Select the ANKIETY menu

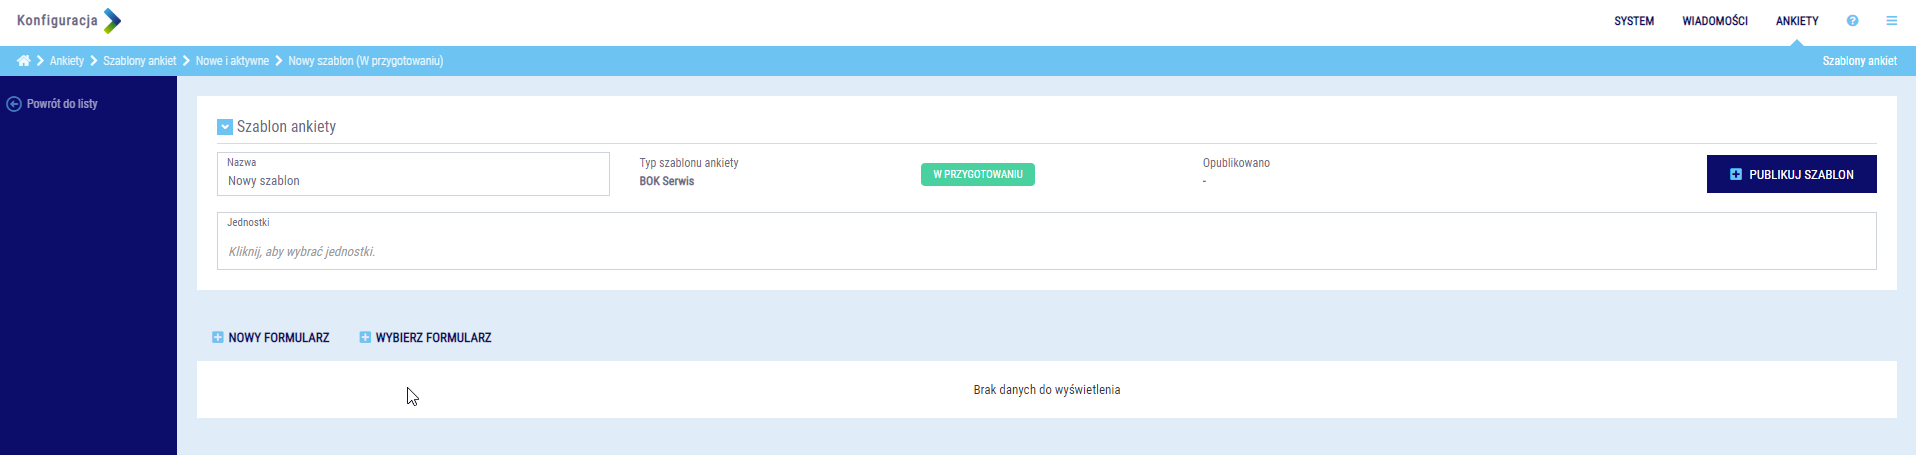coord(1796,21)
